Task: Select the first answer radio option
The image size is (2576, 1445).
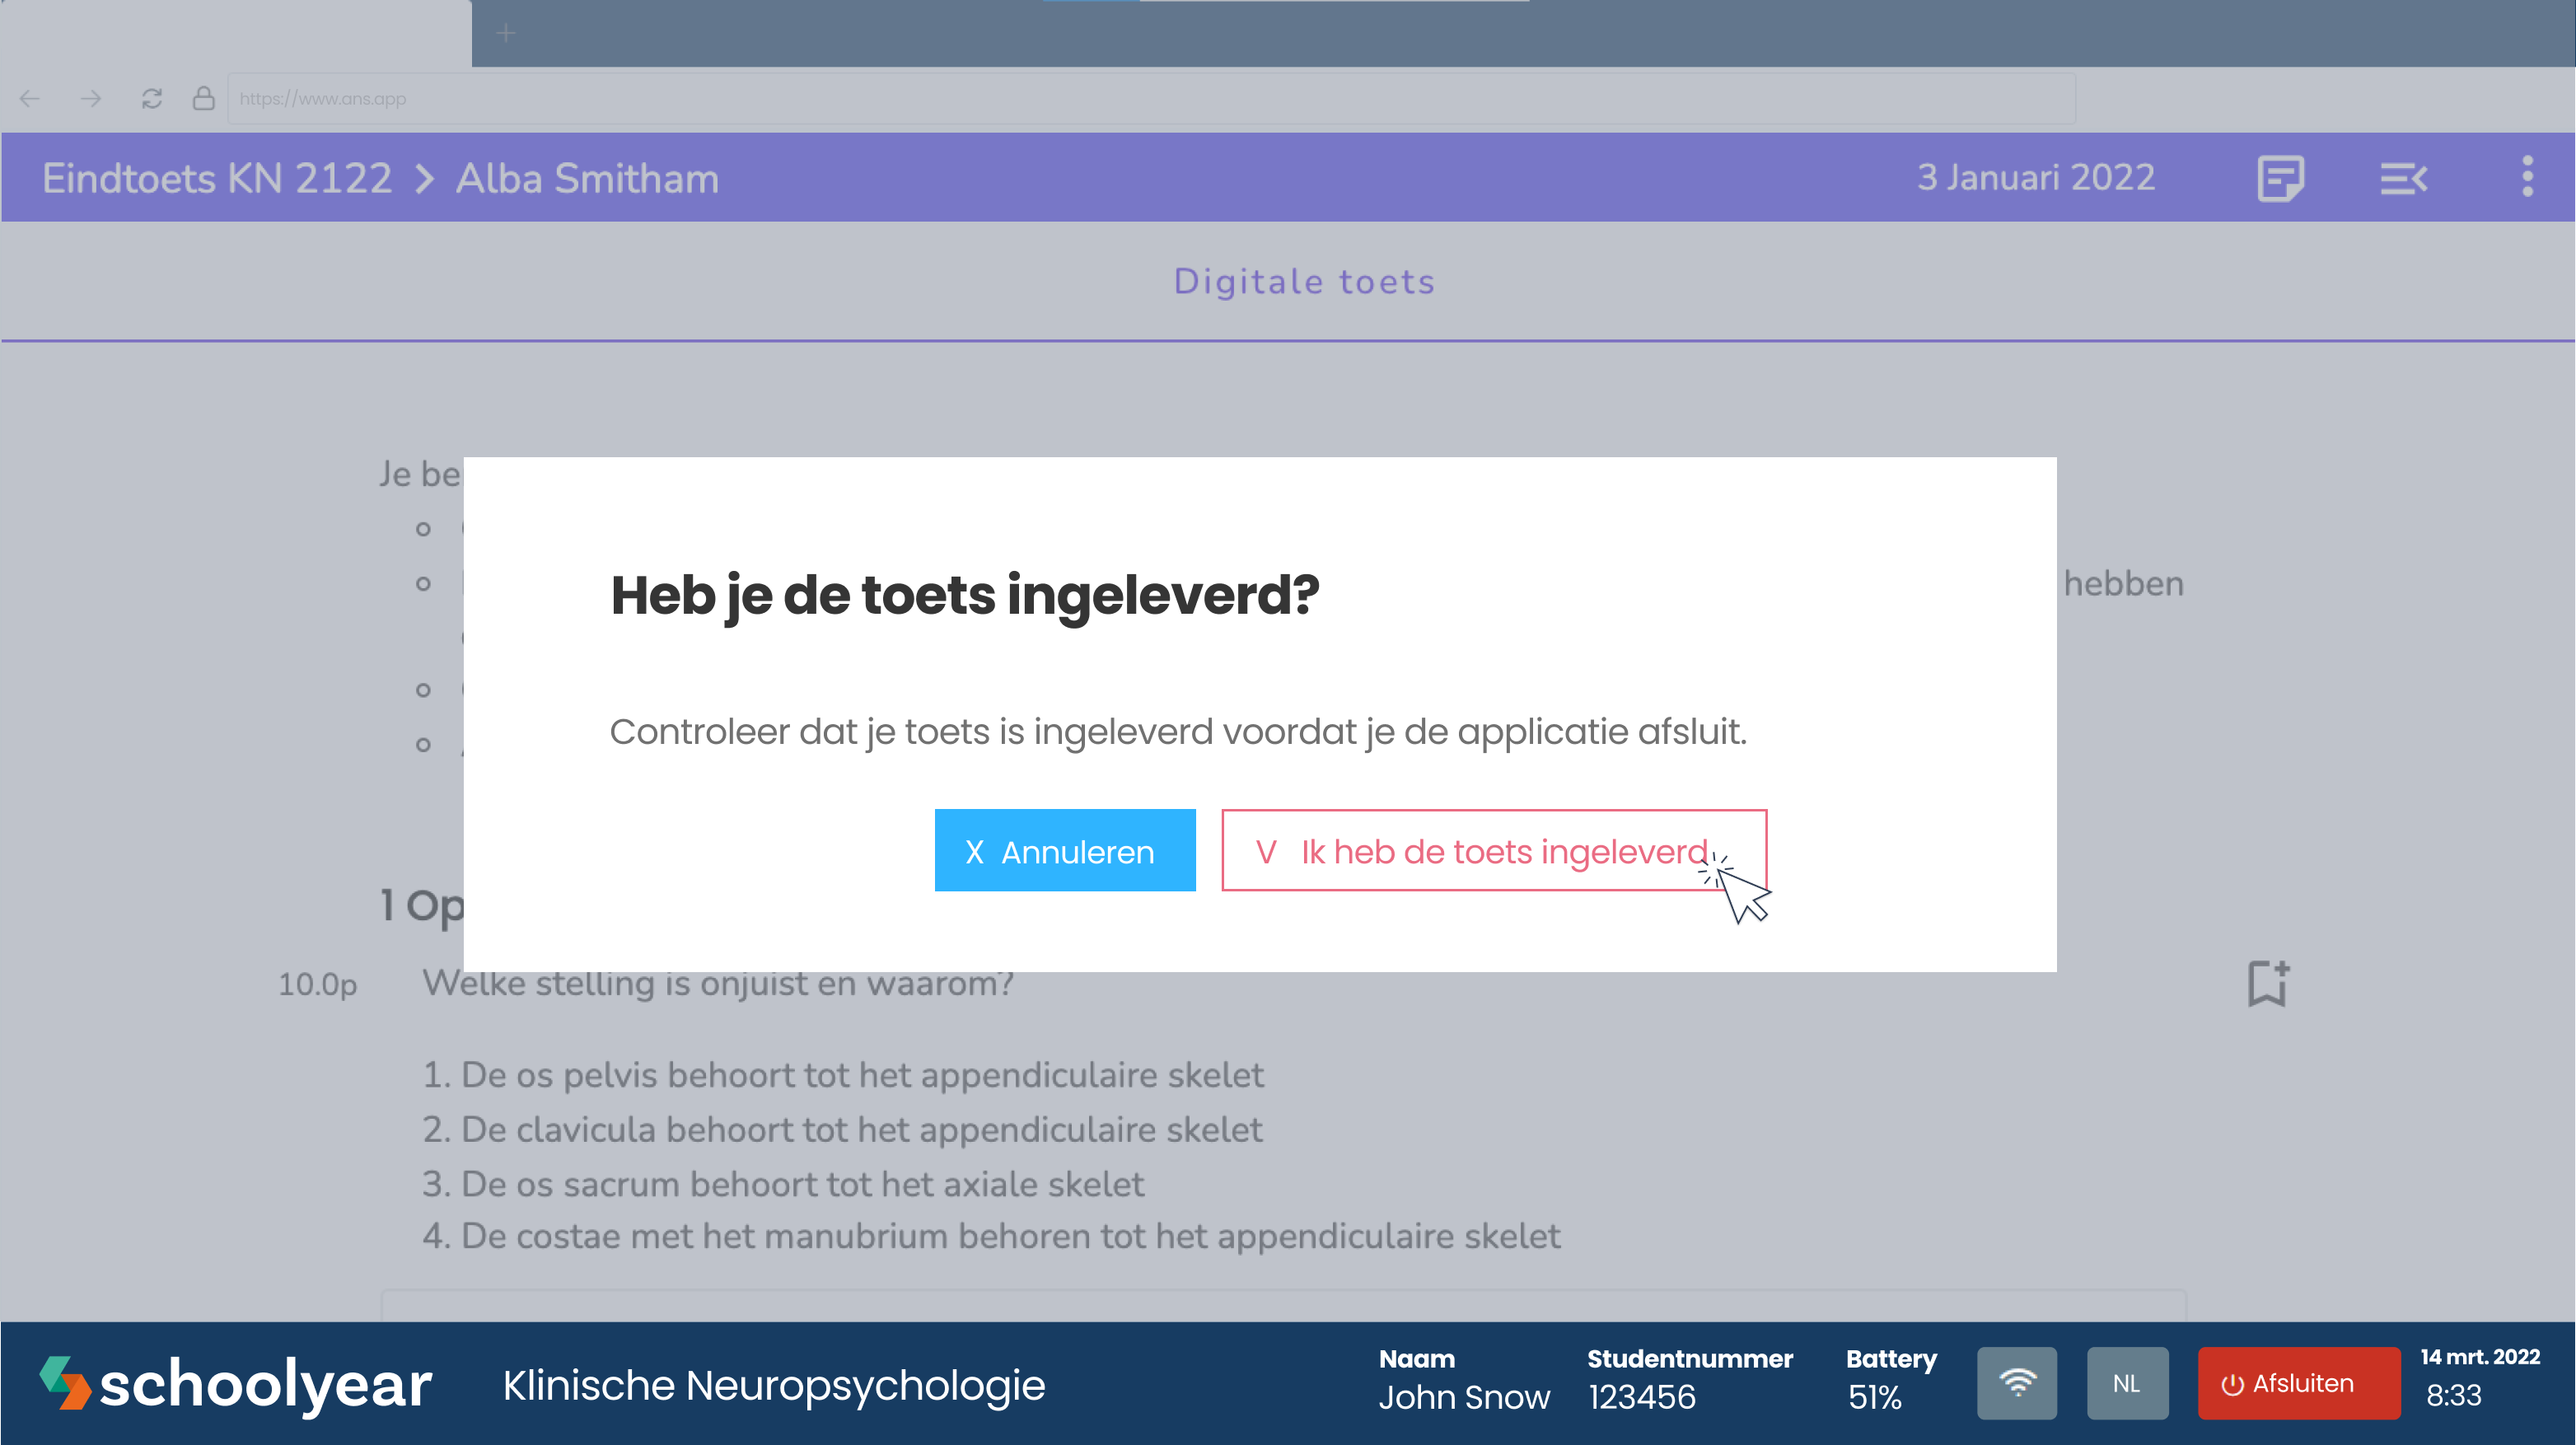Action: [x=424, y=529]
